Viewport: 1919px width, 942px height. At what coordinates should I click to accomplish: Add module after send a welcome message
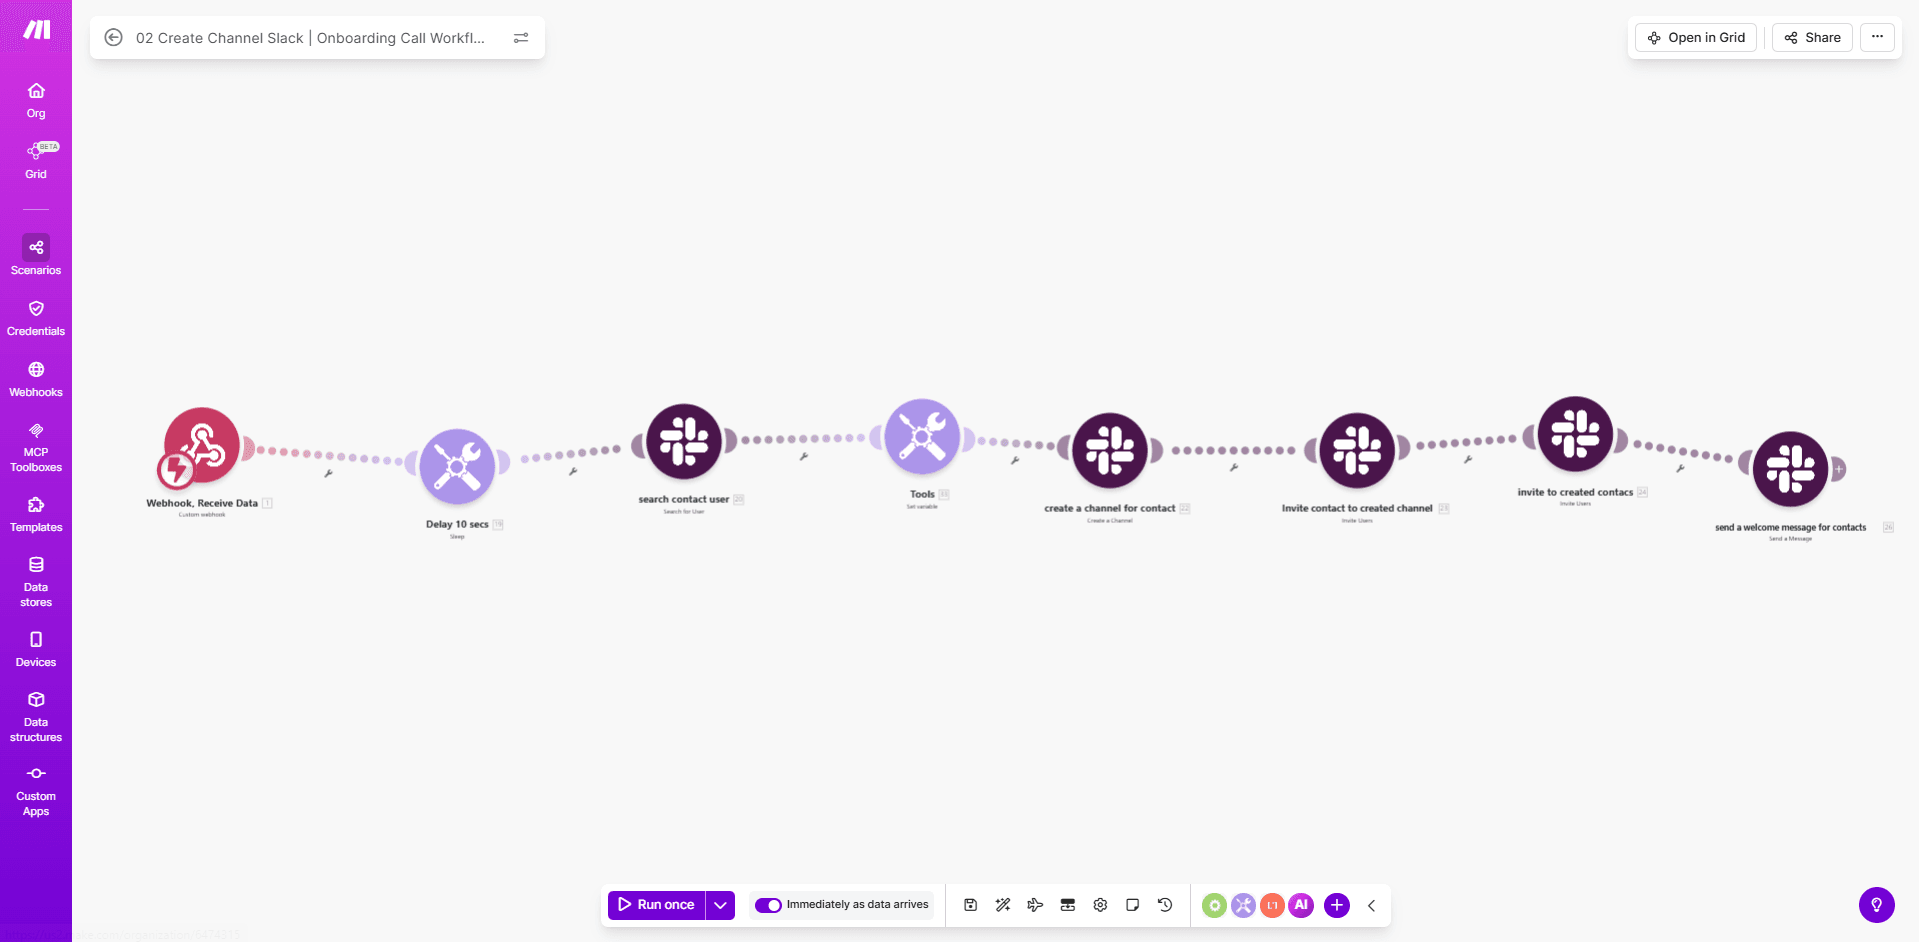pyautogui.click(x=1838, y=469)
